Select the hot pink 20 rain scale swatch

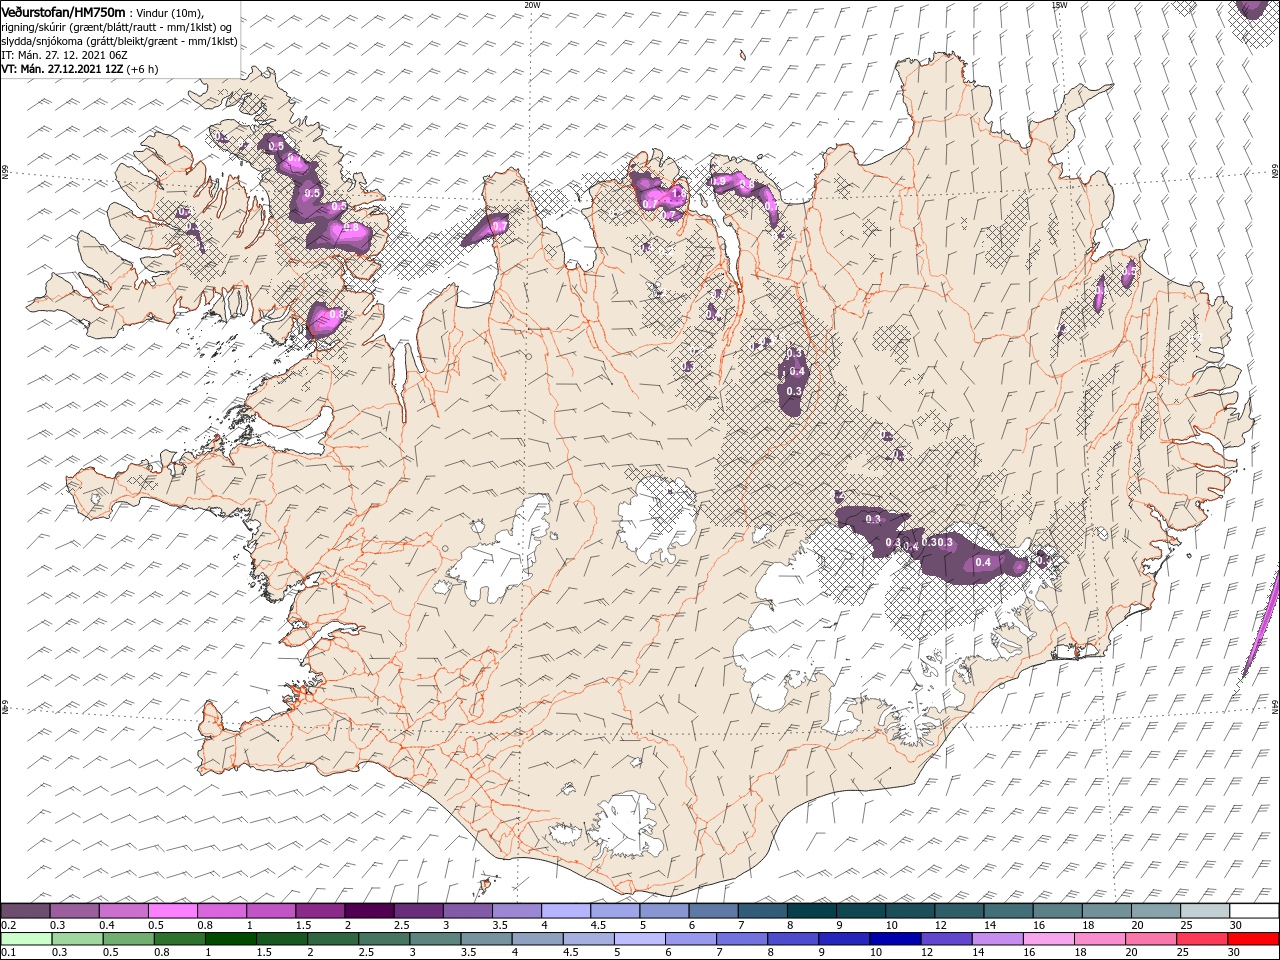(1150, 939)
